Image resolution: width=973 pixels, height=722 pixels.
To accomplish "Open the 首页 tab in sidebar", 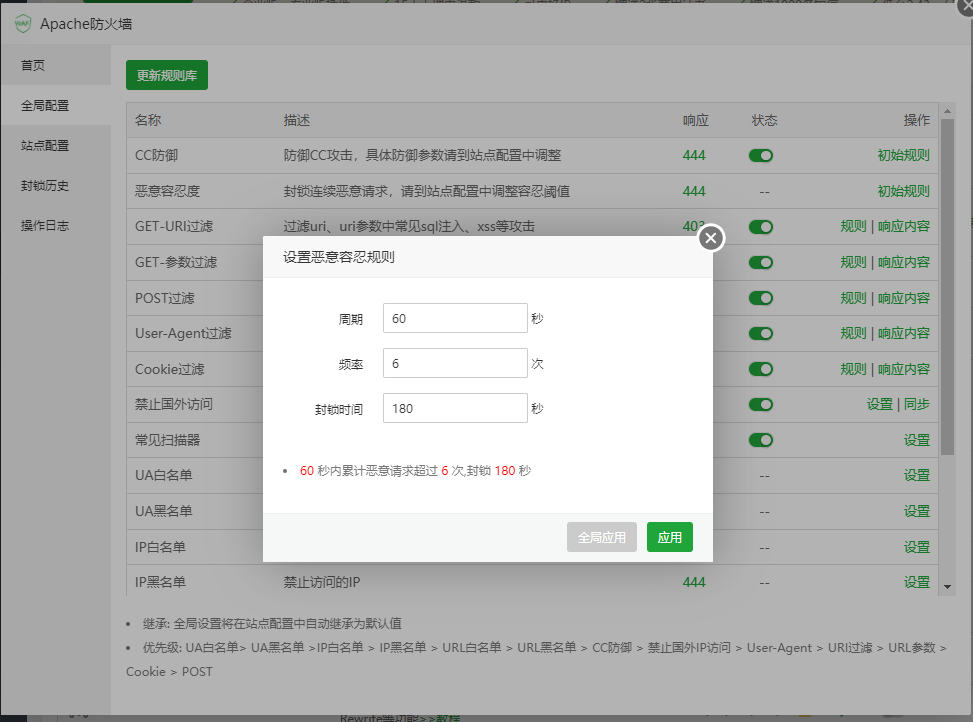I will coord(34,66).
